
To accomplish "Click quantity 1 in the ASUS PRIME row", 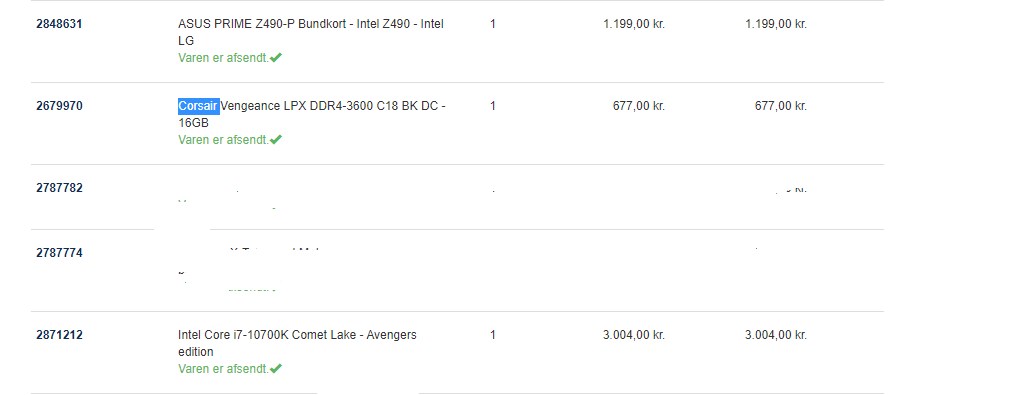I will pos(493,24).
